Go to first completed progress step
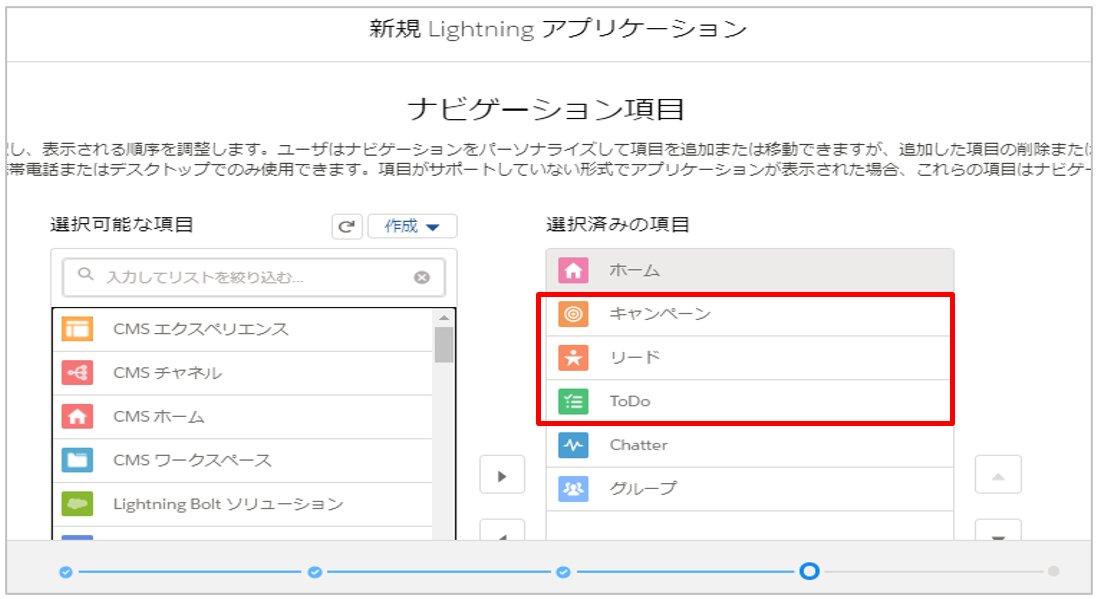The height and width of the screenshot is (599, 1099). pos(66,572)
